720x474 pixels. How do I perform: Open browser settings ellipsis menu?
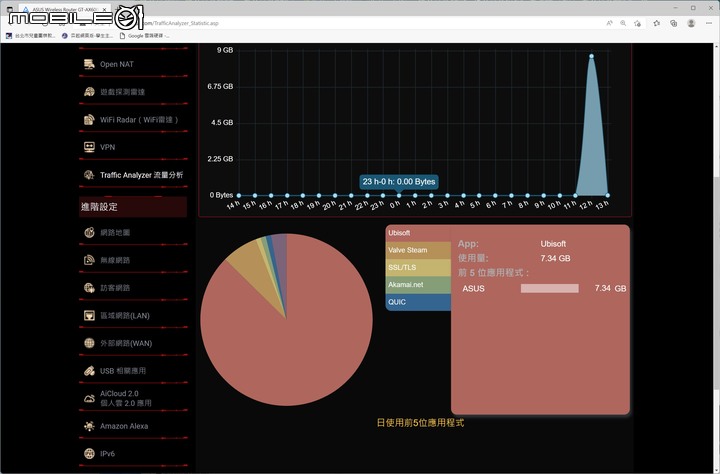click(709, 23)
